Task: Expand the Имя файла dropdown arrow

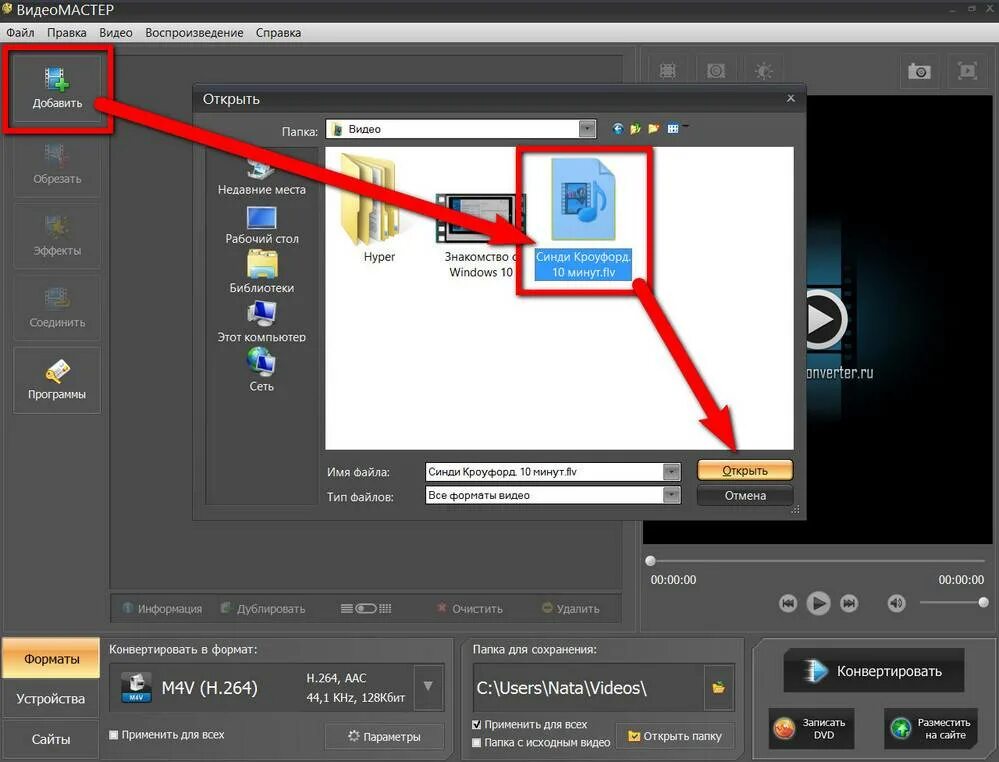Action: coord(672,471)
